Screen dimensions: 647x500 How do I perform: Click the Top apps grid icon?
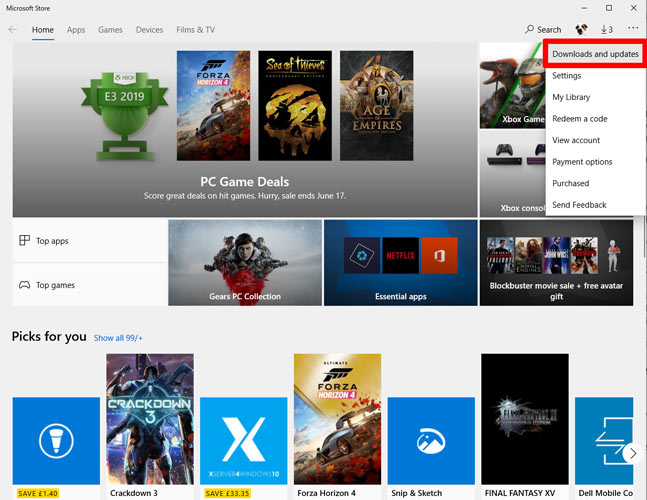point(24,241)
